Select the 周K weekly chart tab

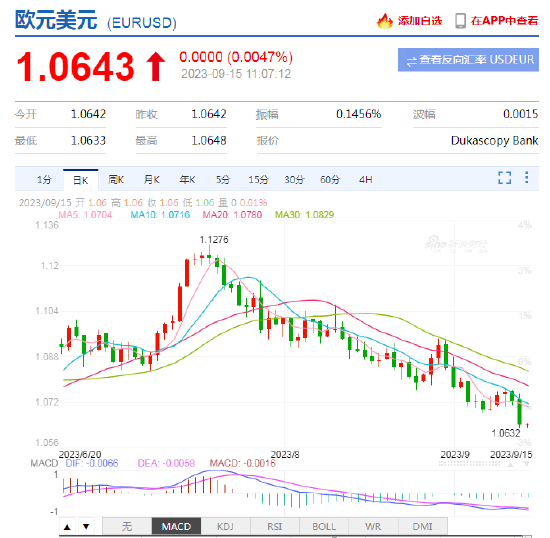point(116,180)
